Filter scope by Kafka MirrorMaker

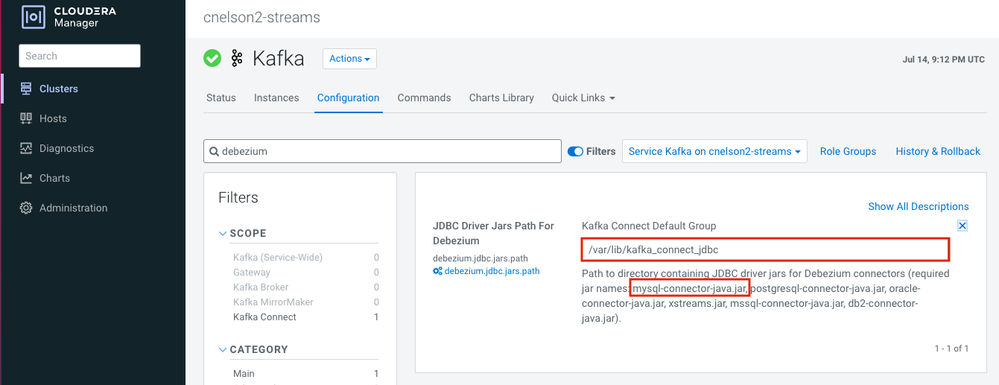tap(273, 302)
